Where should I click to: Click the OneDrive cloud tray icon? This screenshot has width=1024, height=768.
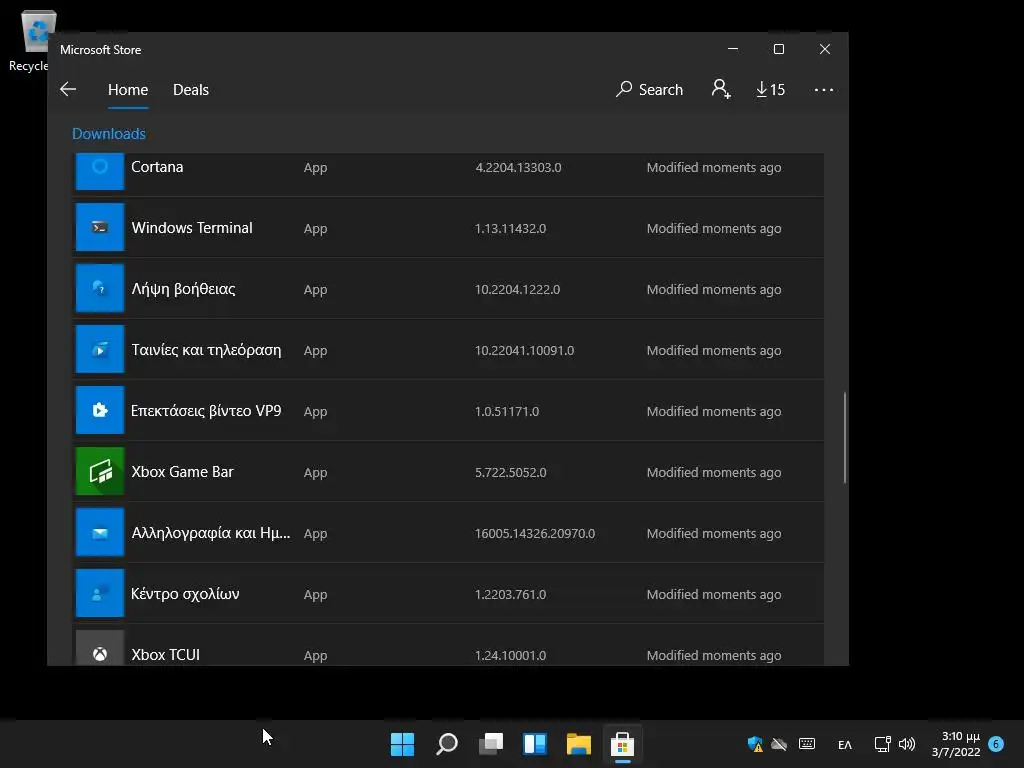point(779,744)
